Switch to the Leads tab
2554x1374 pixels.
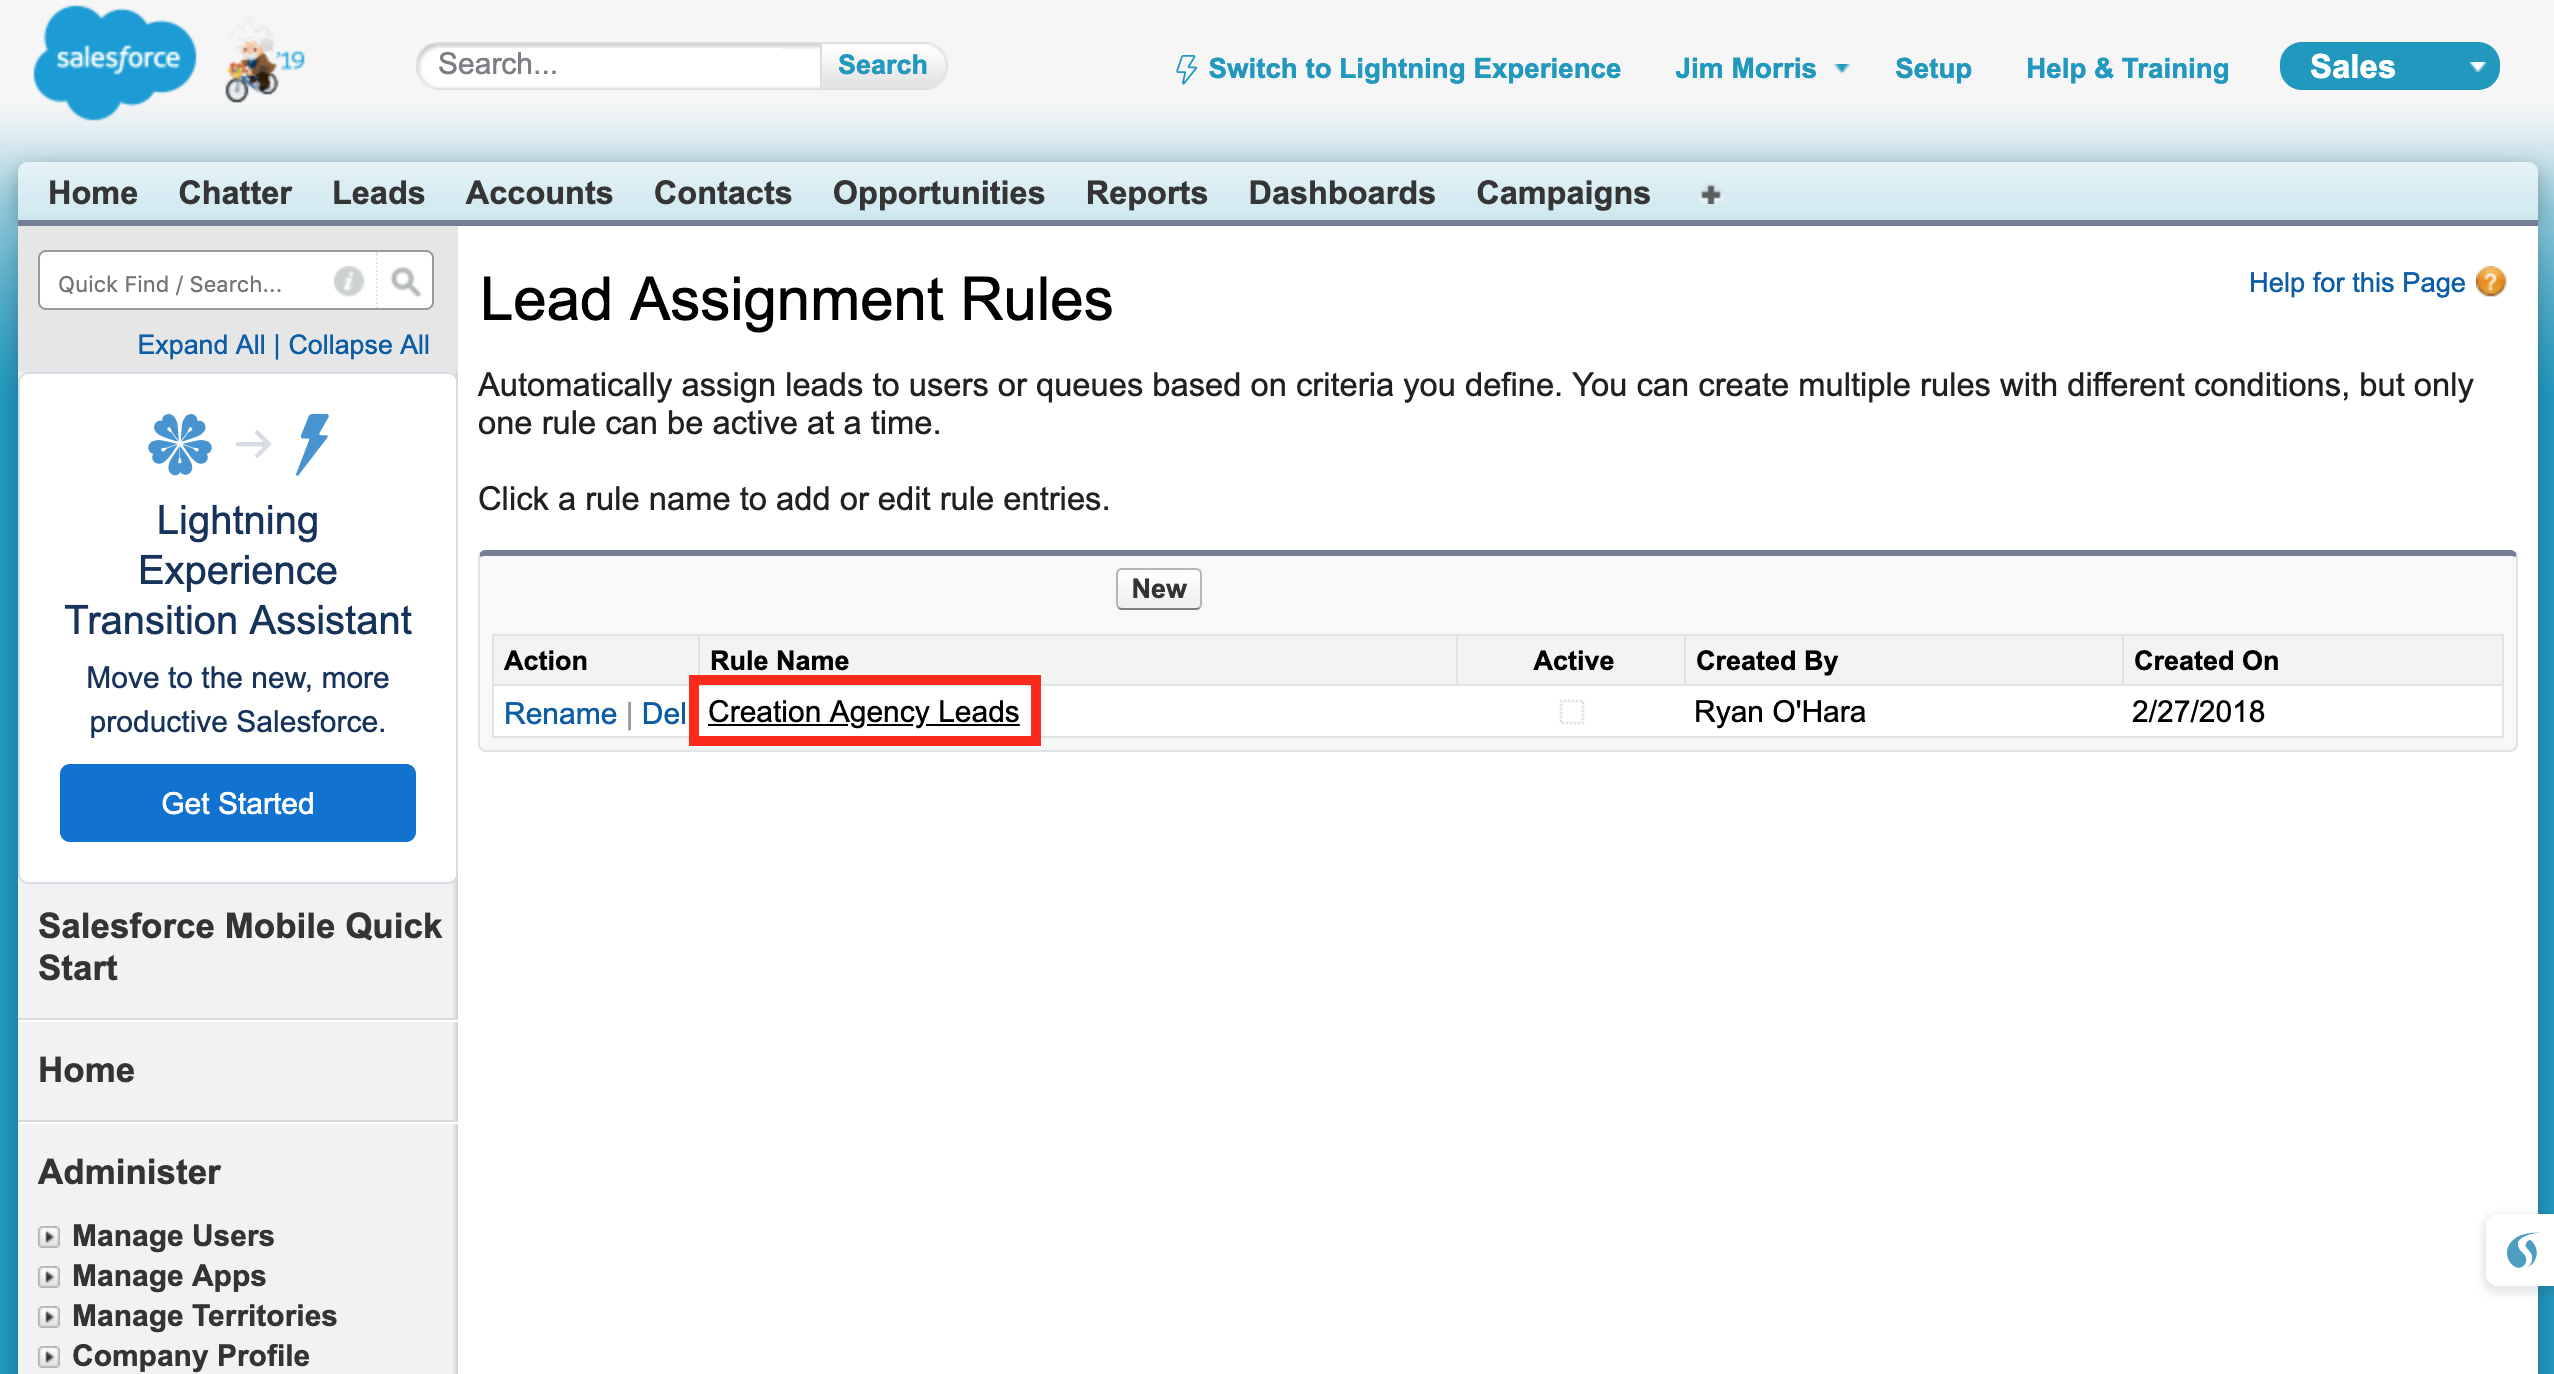click(x=378, y=193)
